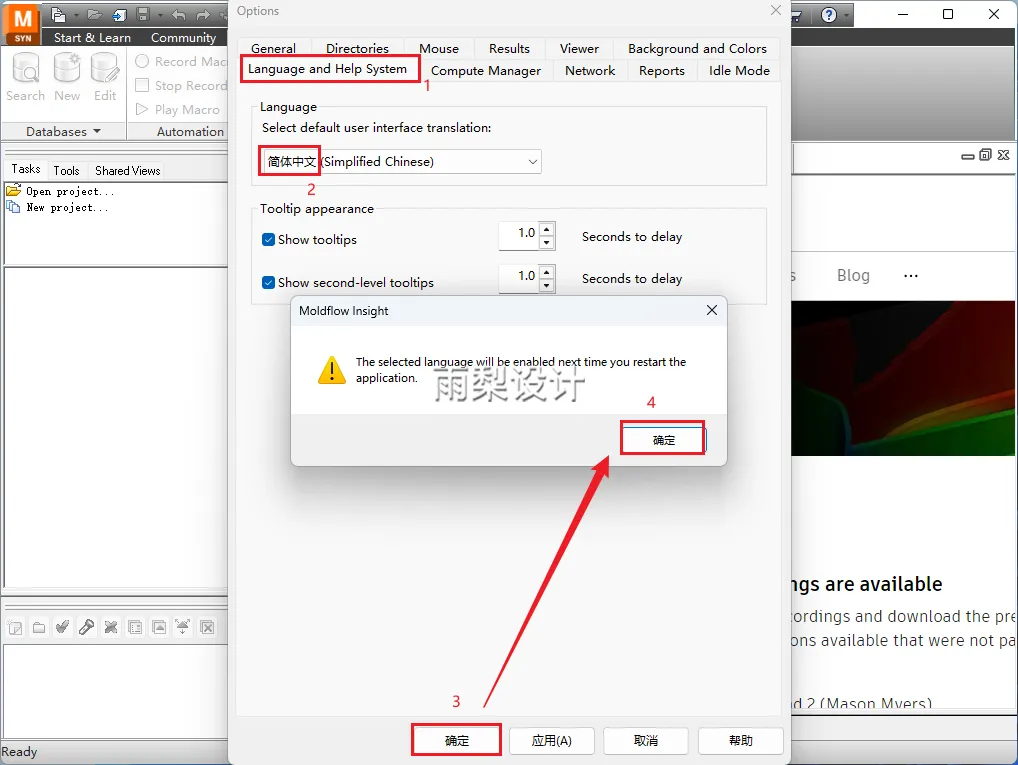Click the Import model icon with blue arrow
This screenshot has height=765, width=1018.
[119, 14]
